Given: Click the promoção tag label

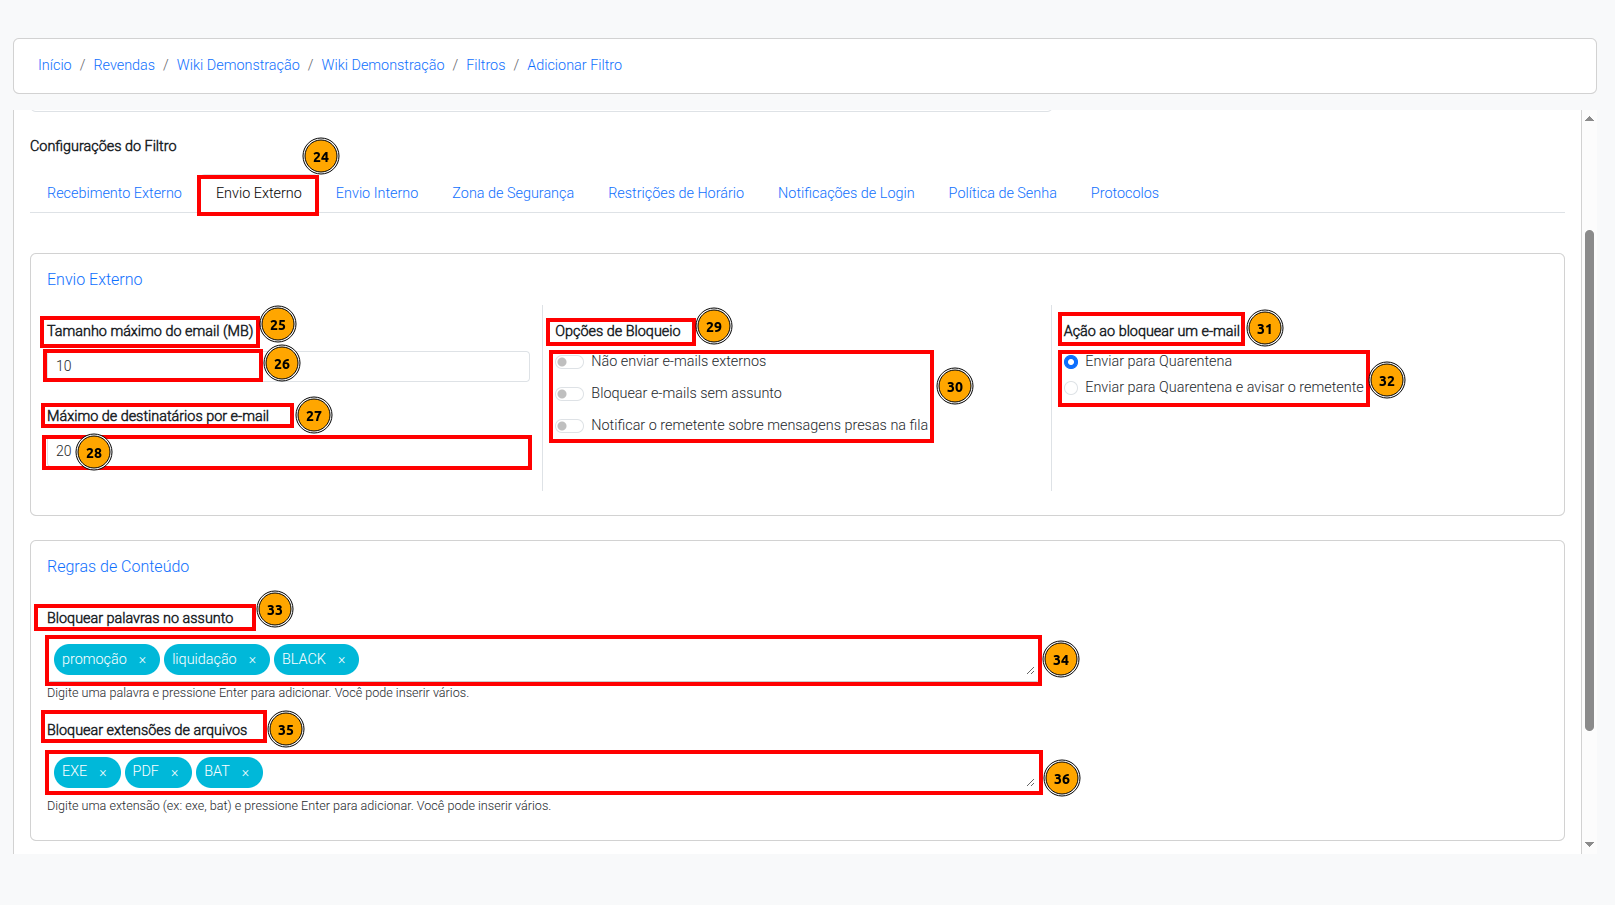Looking at the screenshot, I should (x=94, y=660).
